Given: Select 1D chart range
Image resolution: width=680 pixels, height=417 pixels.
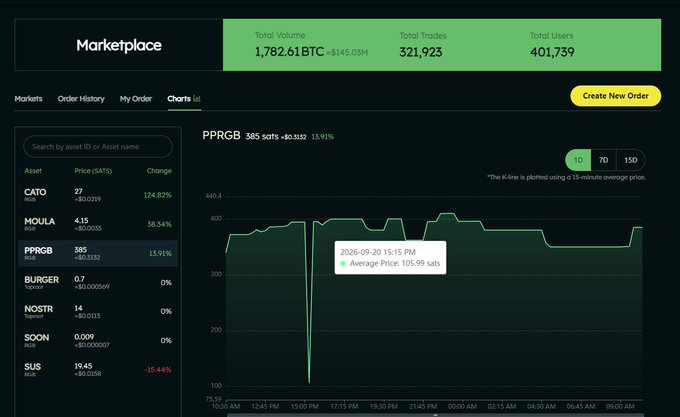Looking at the screenshot, I should click(x=578, y=160).
